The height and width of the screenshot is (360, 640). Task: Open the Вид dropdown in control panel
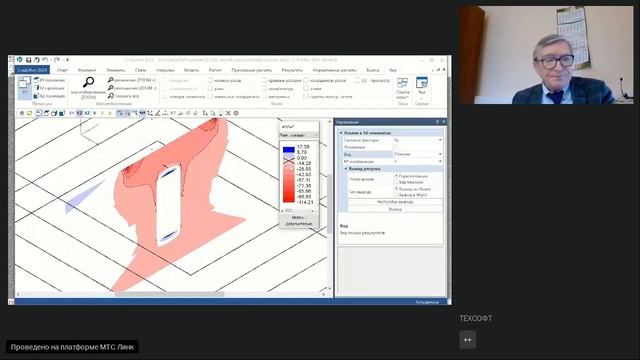[x=440, y=154]
